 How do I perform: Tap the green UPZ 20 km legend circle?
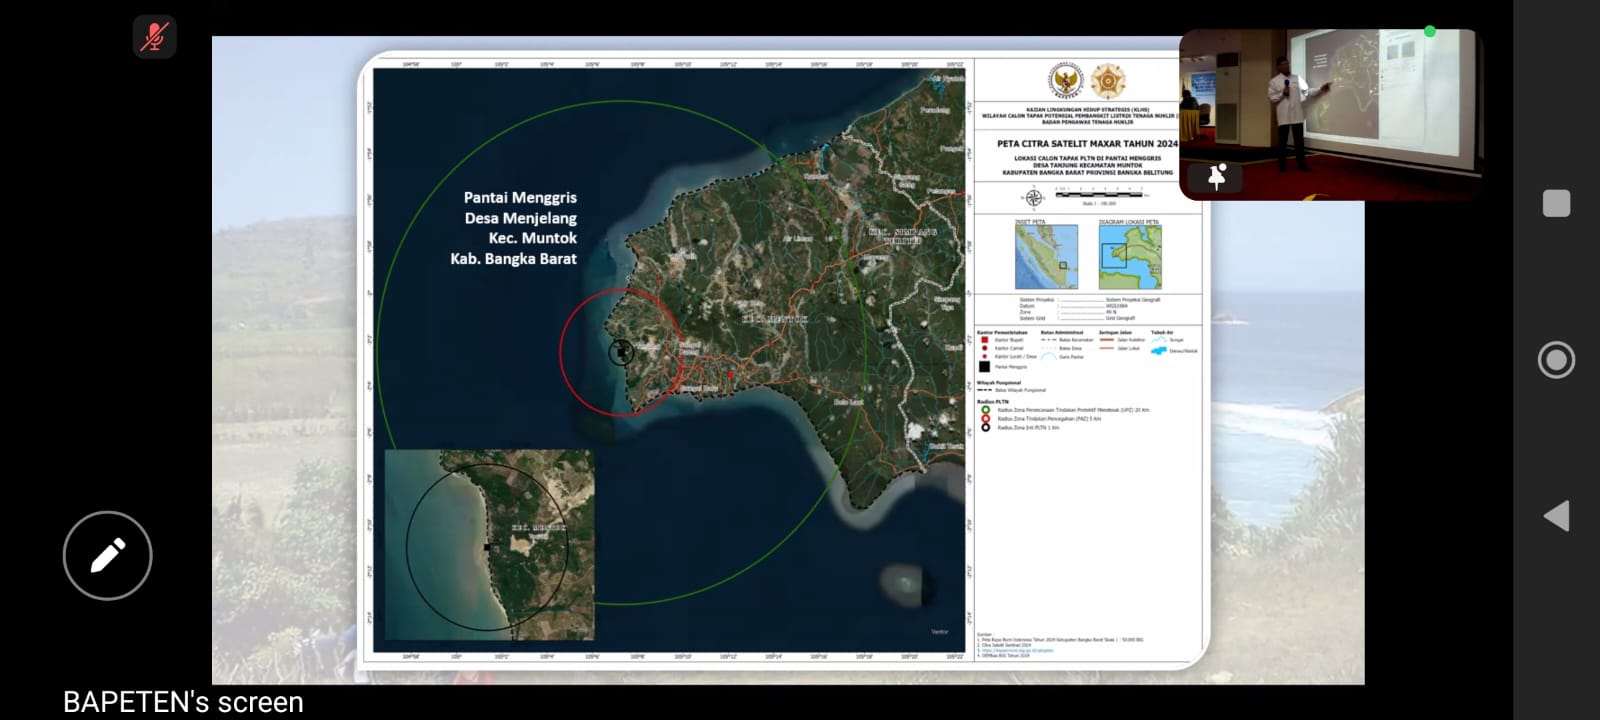coord(985,410)
